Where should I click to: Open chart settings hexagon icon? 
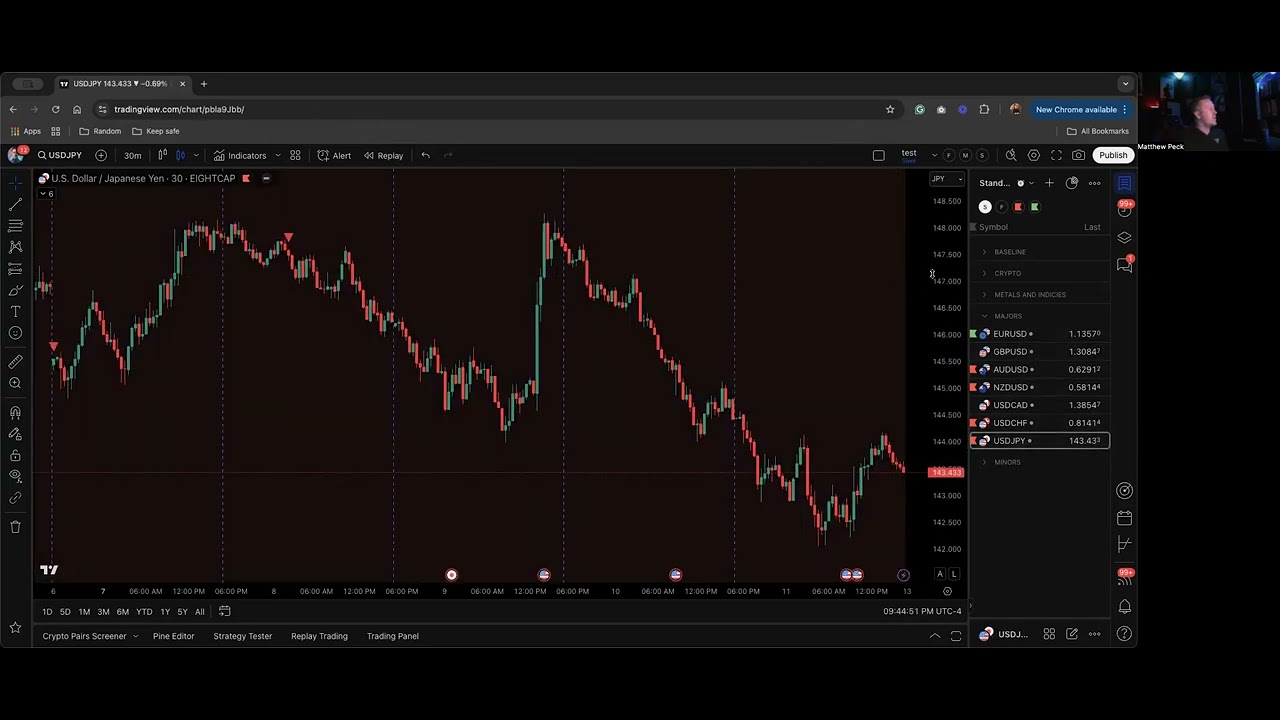1034,155
